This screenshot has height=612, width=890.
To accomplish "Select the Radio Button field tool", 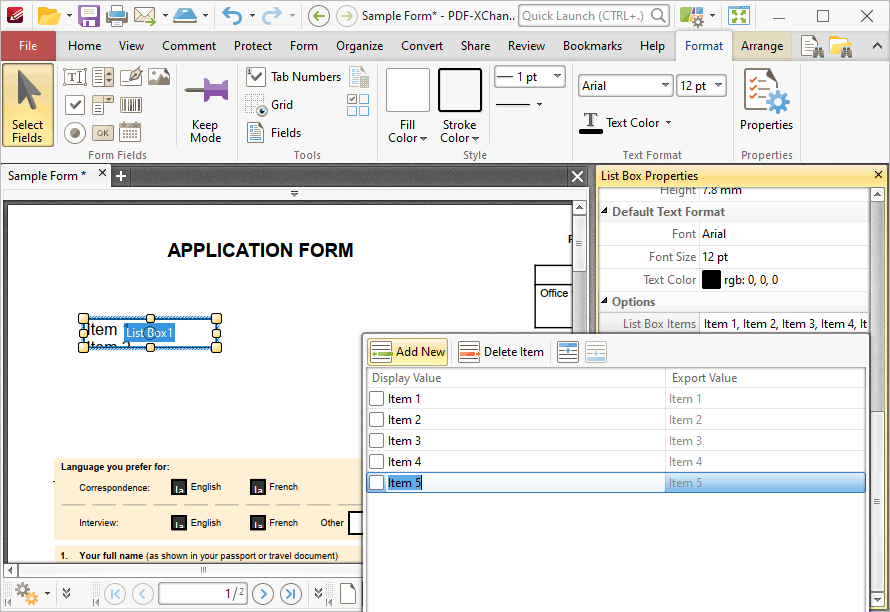I will [x=75, y=133].
